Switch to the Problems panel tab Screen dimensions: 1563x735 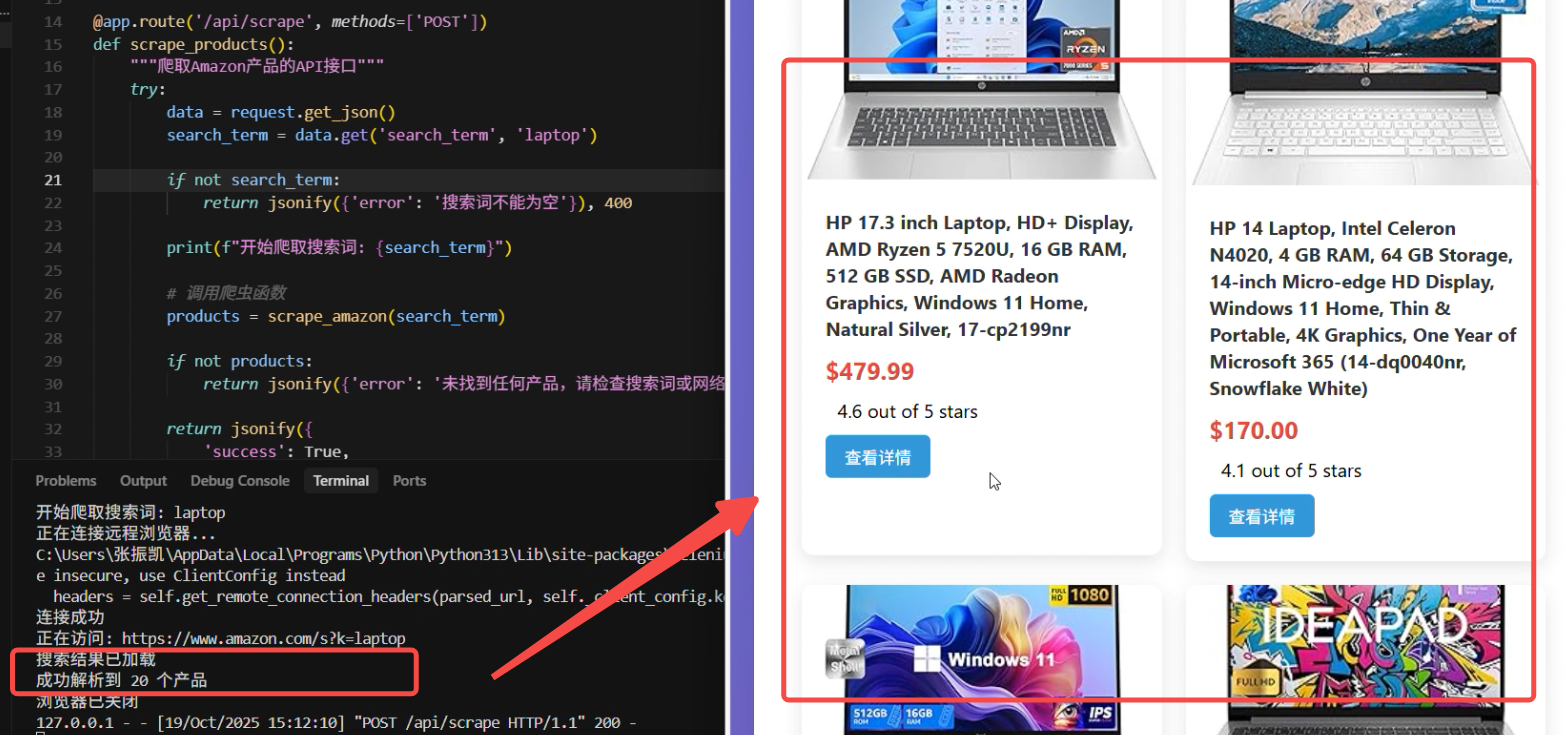tap(66, 481)
